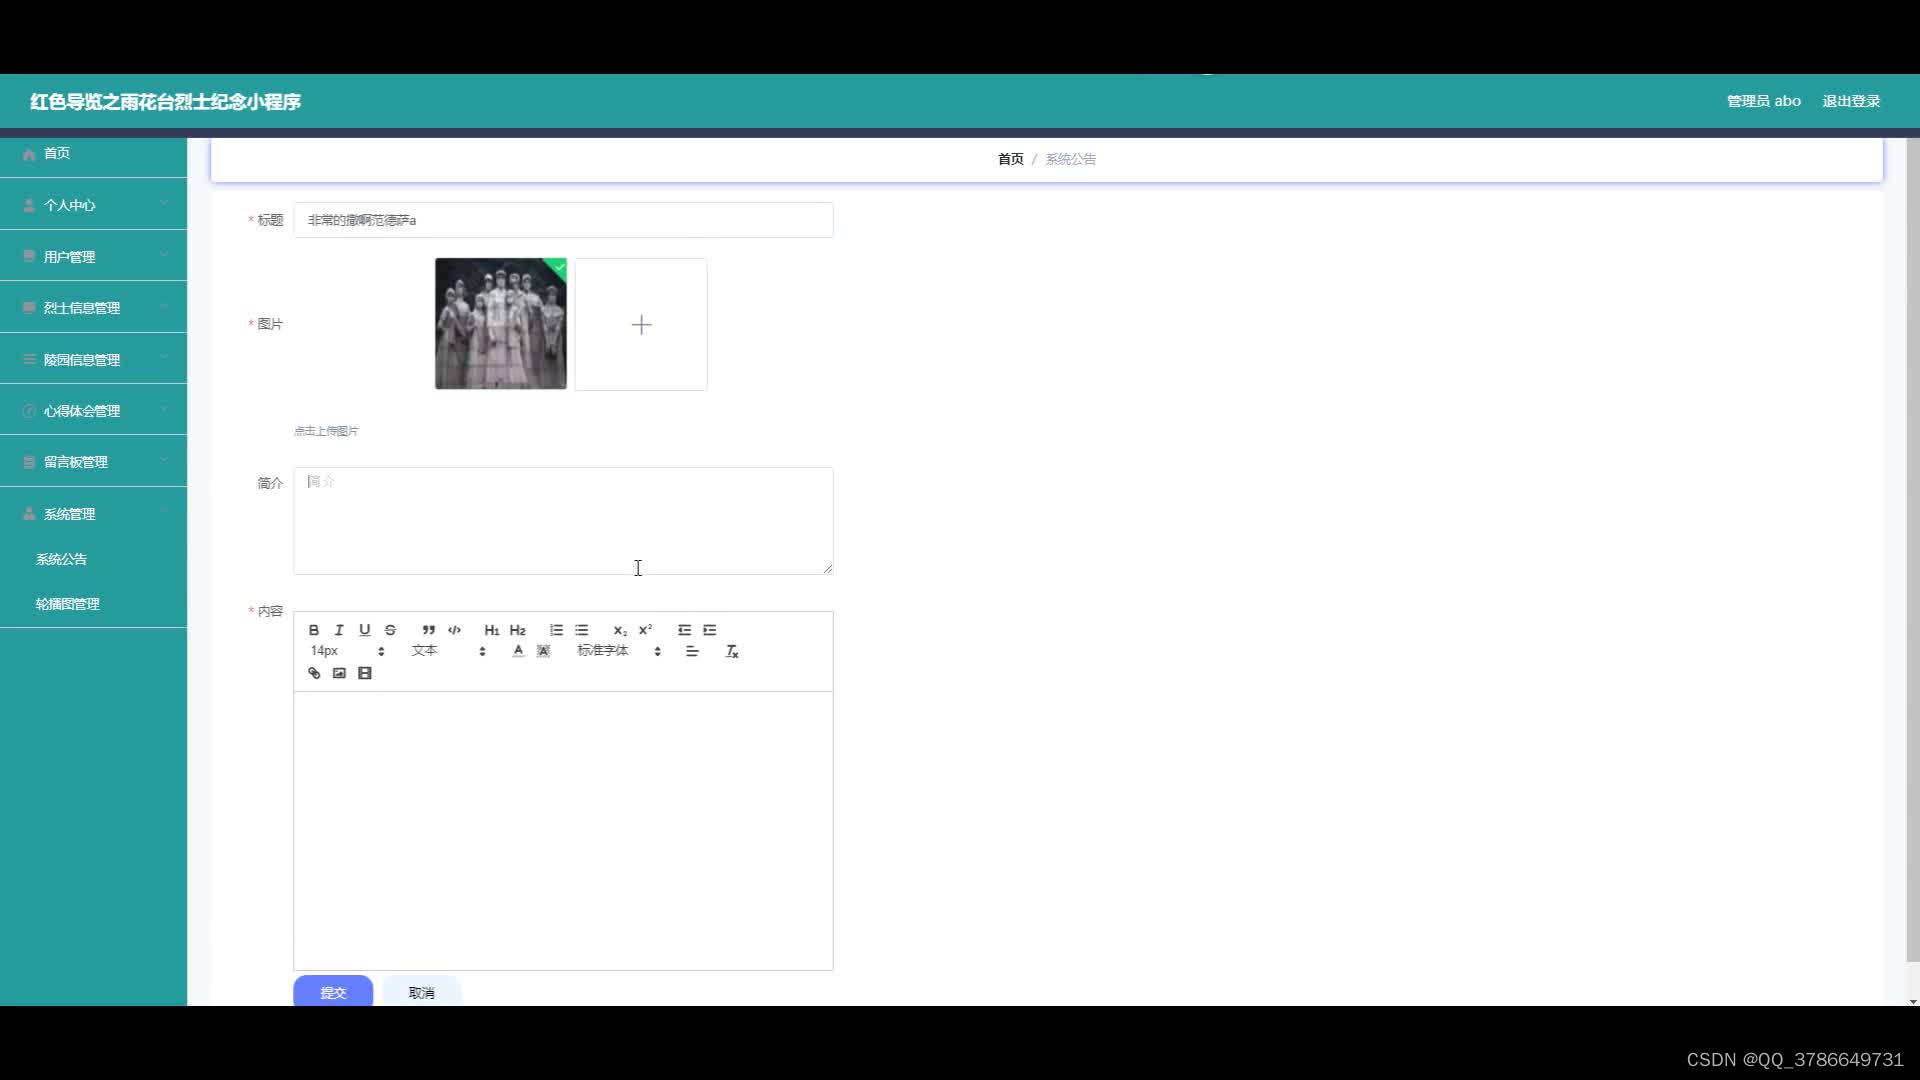Screen dimensions: 1920x1080
Task: Click the 系统公告 breadcrumb text
Action: click(x=1070, y=159)
